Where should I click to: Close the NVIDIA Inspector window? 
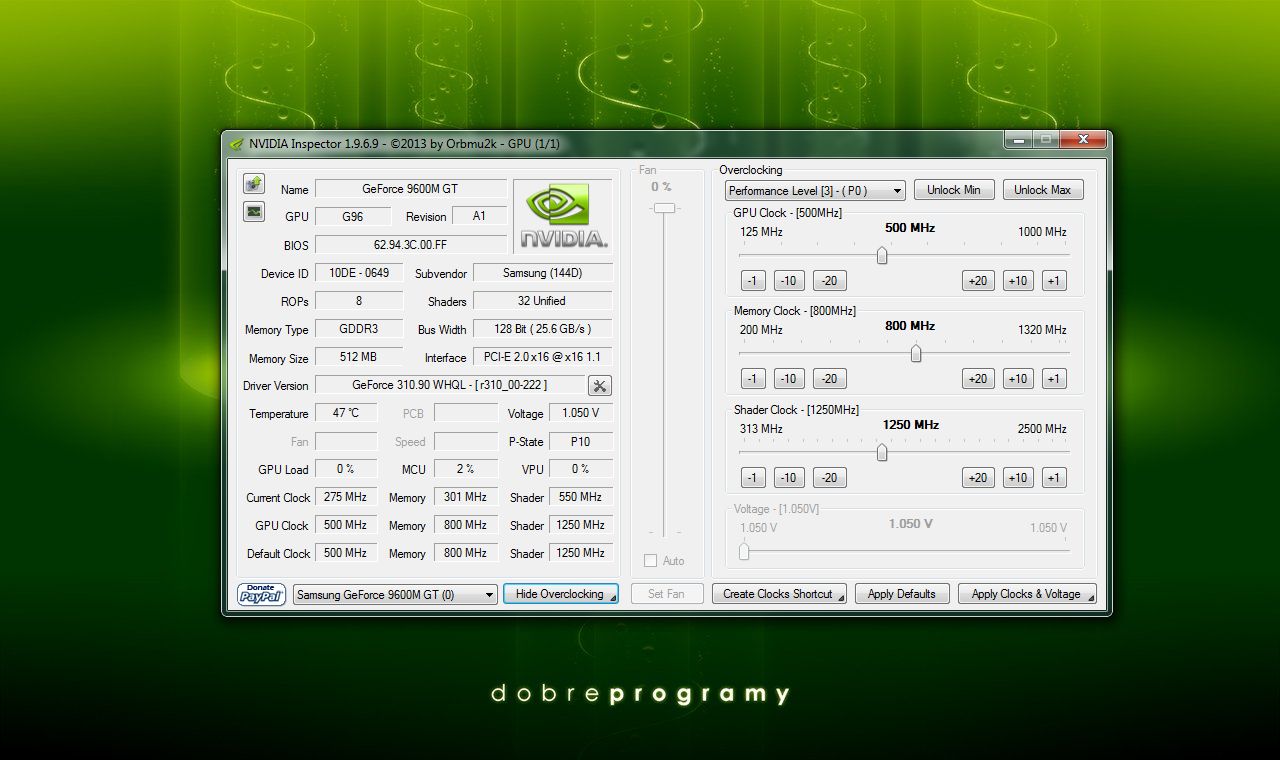tap(1082, 140)
